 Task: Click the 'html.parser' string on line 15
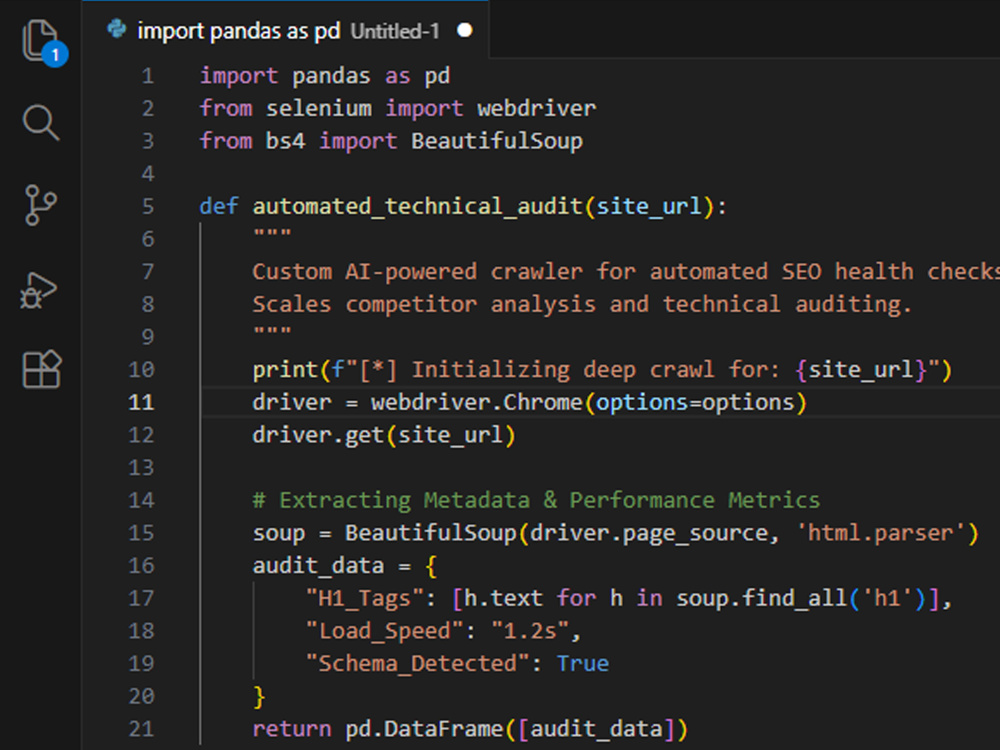coord(880,533)
